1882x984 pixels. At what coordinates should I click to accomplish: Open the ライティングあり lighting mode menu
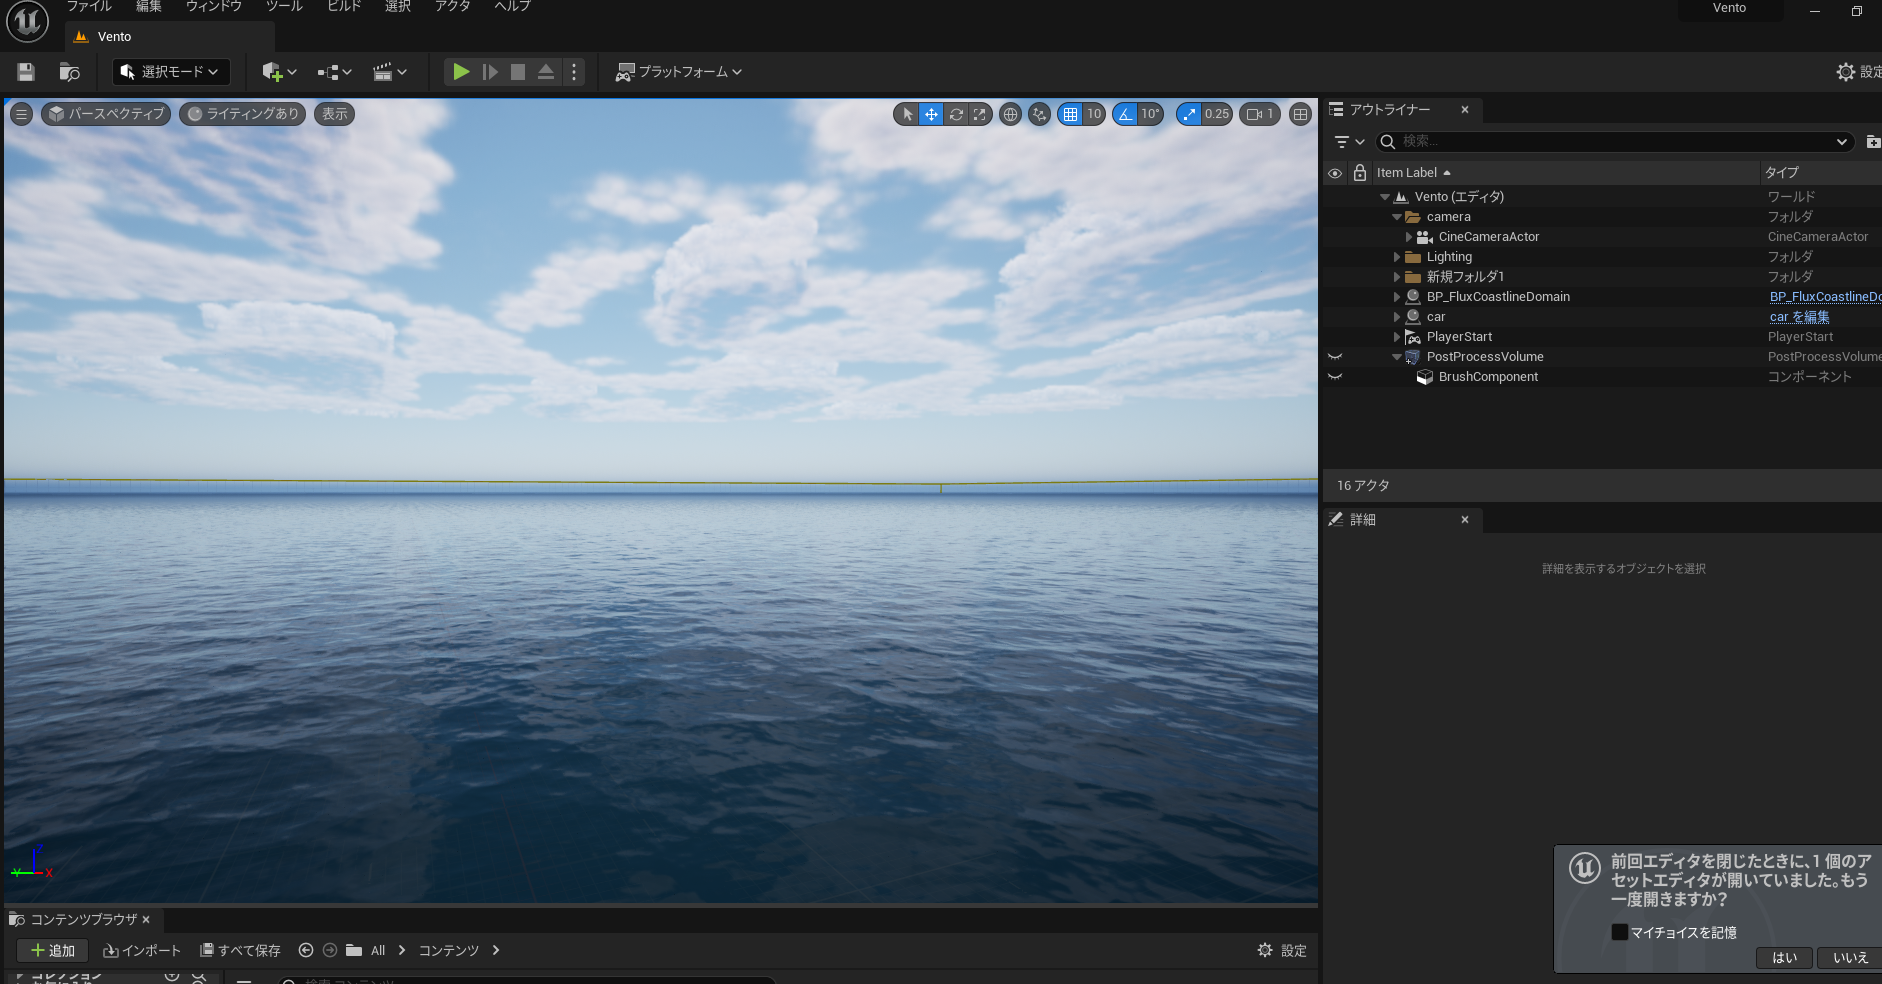tap(244, 114)
